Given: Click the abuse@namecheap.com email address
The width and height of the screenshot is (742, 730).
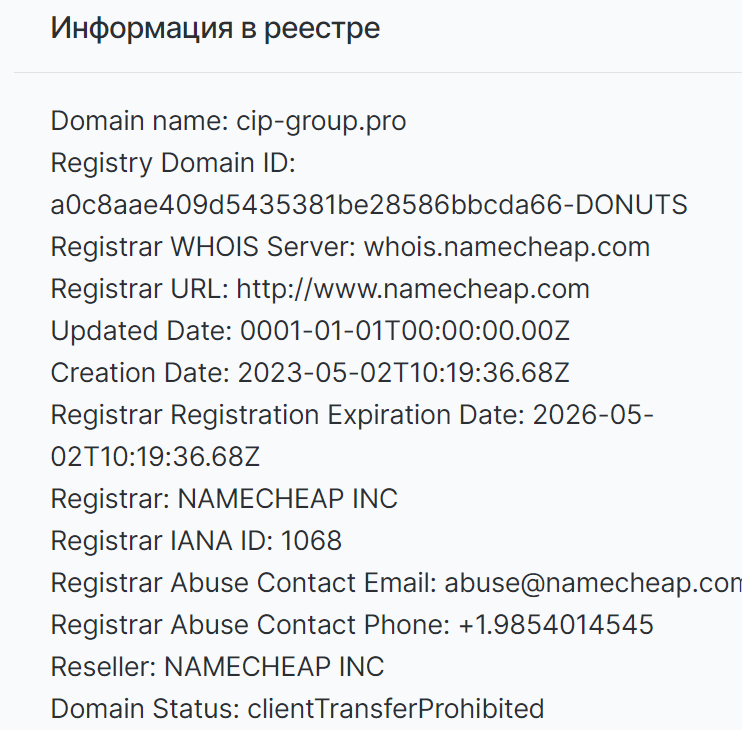Looking at the screenshot, I should point(593,583).
